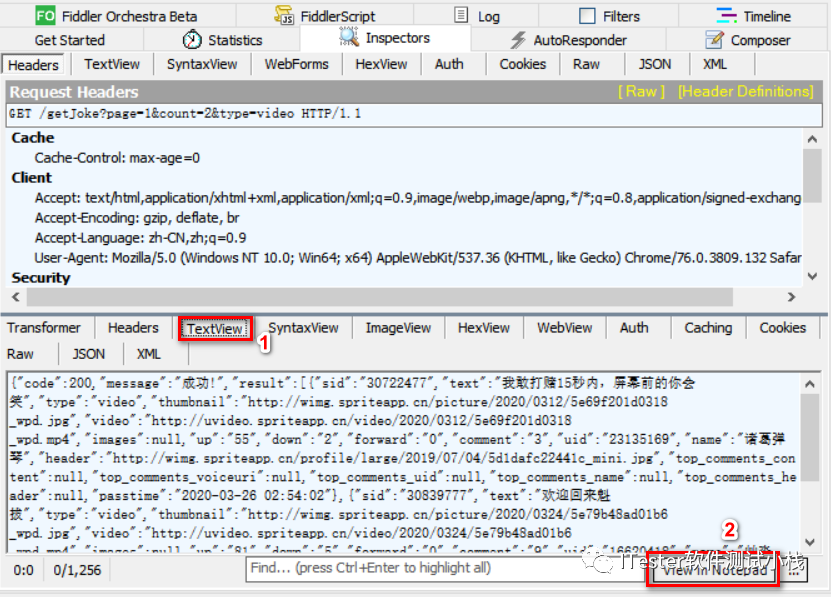Image resolution: width=831 pixels, height=597 pixels.
Task: Select response Headers tab
Action: 133,328
